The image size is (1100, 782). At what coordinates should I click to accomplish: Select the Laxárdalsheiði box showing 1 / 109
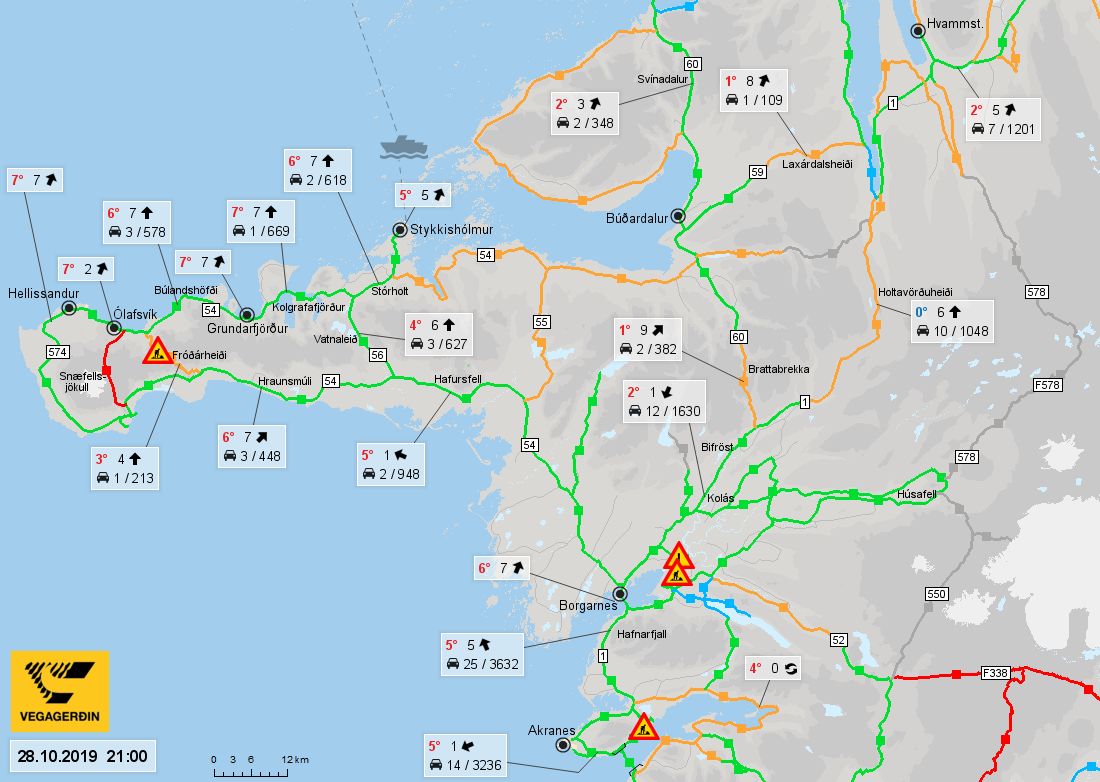pyautogui.click(x=754, y=90)
